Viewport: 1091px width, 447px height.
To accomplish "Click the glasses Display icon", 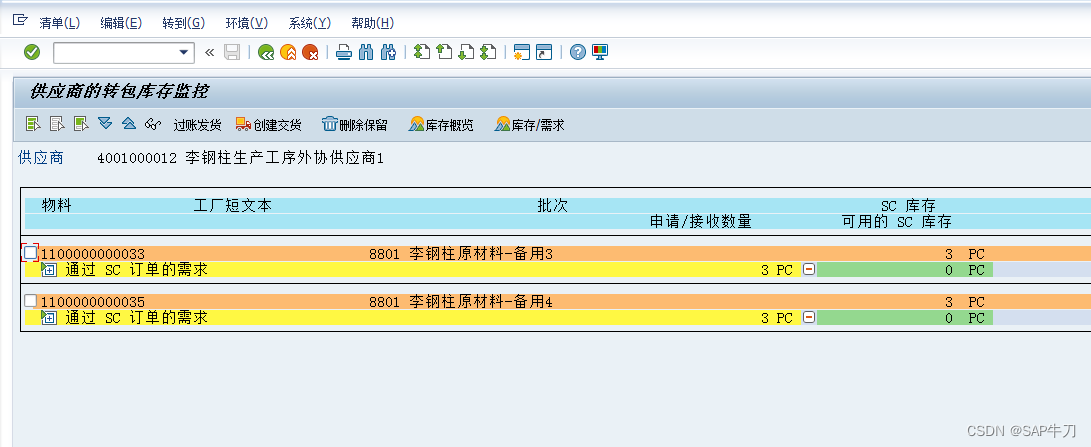I will pyautogui.click(x=153, y=124).
